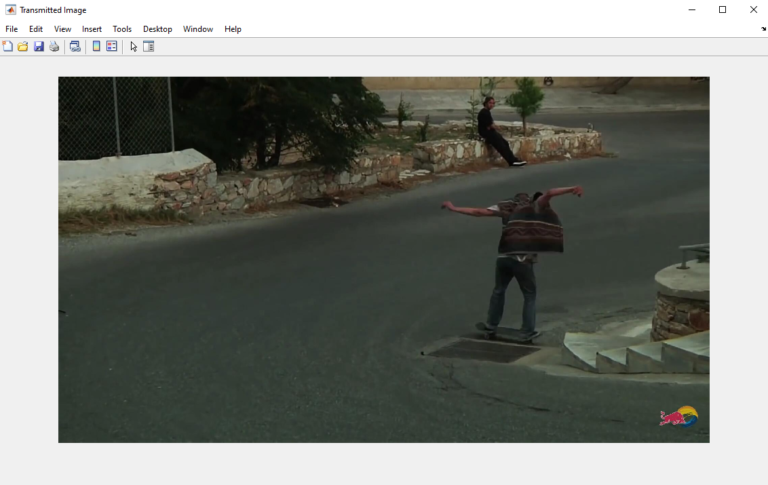The width and height of the screenshot is (768, 485).
Task: Save the figure using the floppy icon
Action: pos(39,47)
